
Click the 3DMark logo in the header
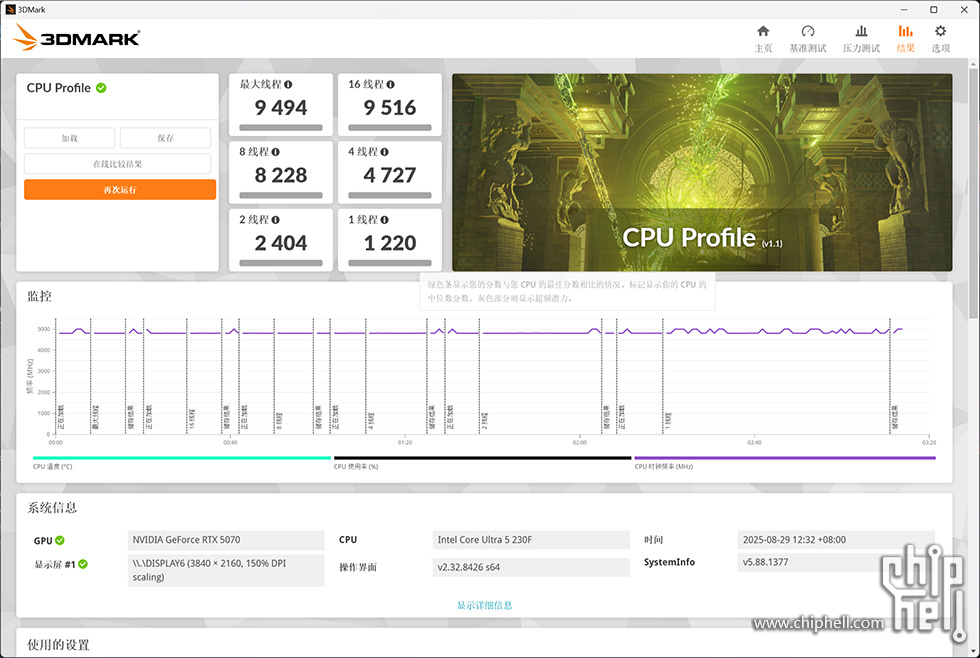coord(76,37)
